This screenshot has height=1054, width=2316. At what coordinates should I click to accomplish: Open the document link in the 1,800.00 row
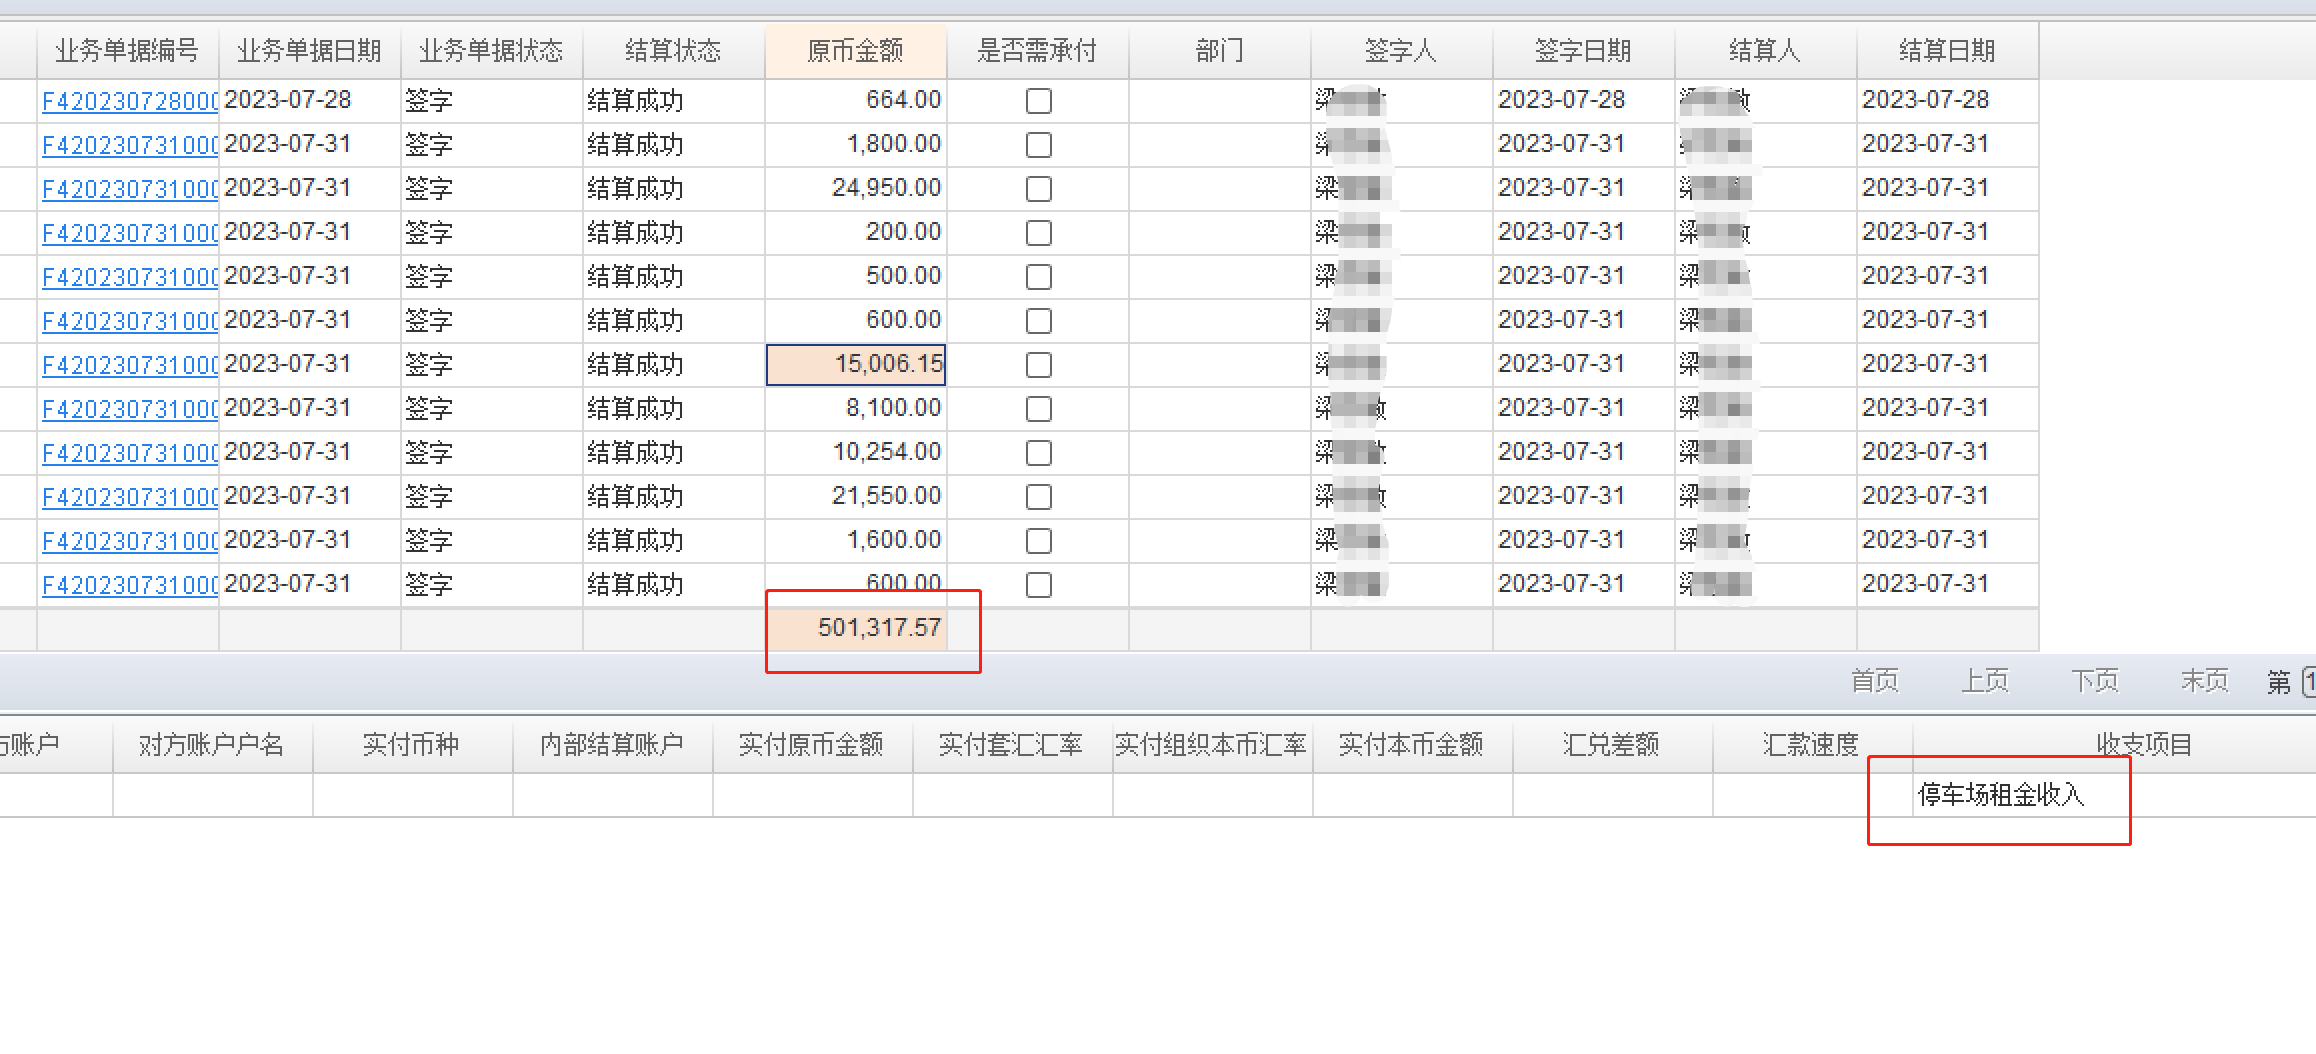[130, 145]
